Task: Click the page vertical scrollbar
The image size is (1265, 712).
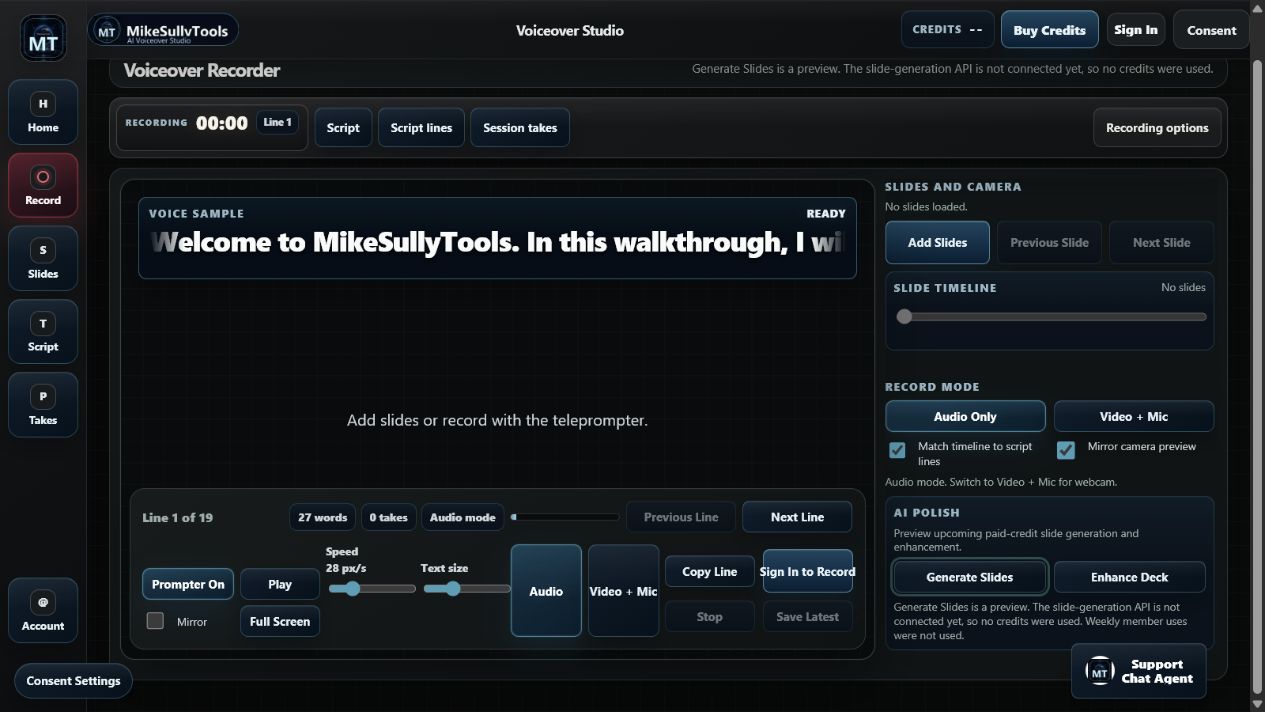Action: click(1257, 378)
